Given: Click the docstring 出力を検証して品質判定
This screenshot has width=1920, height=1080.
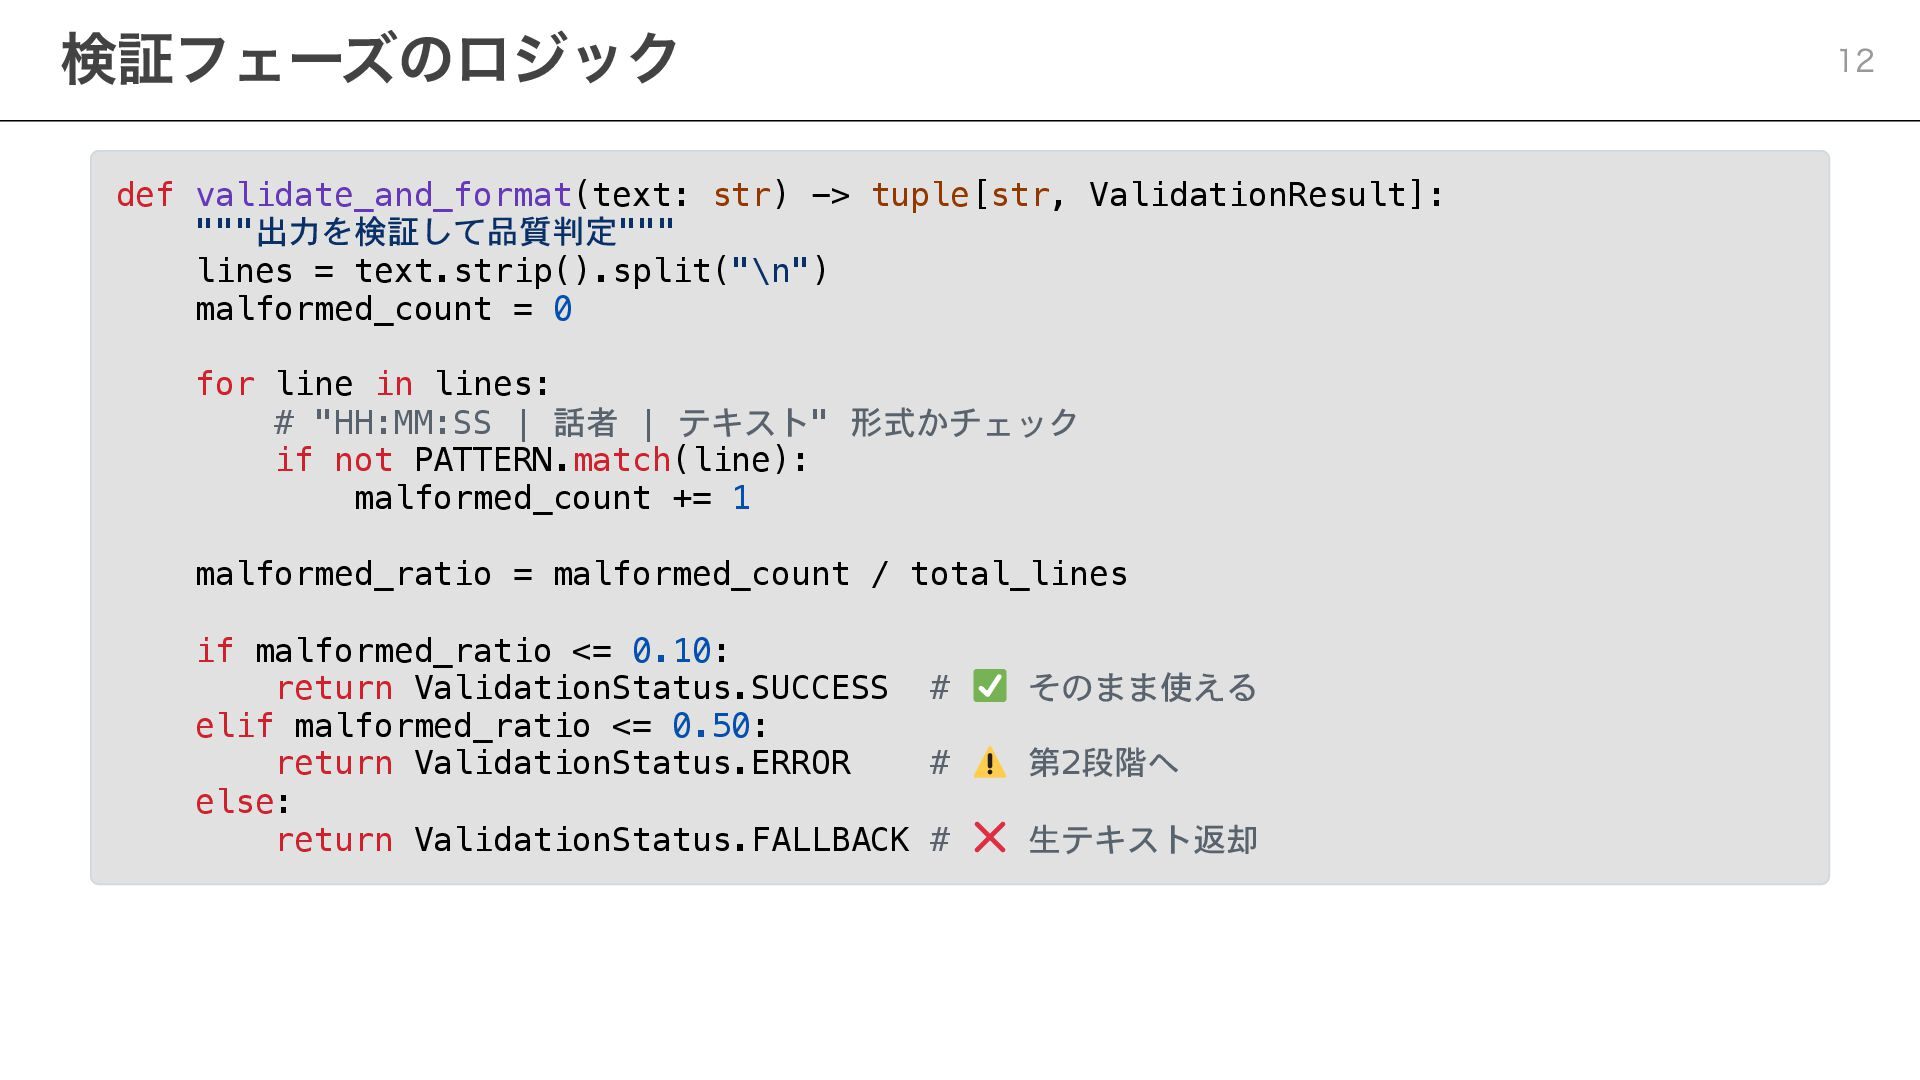Looking at the screenshot, I should point(435,232).
